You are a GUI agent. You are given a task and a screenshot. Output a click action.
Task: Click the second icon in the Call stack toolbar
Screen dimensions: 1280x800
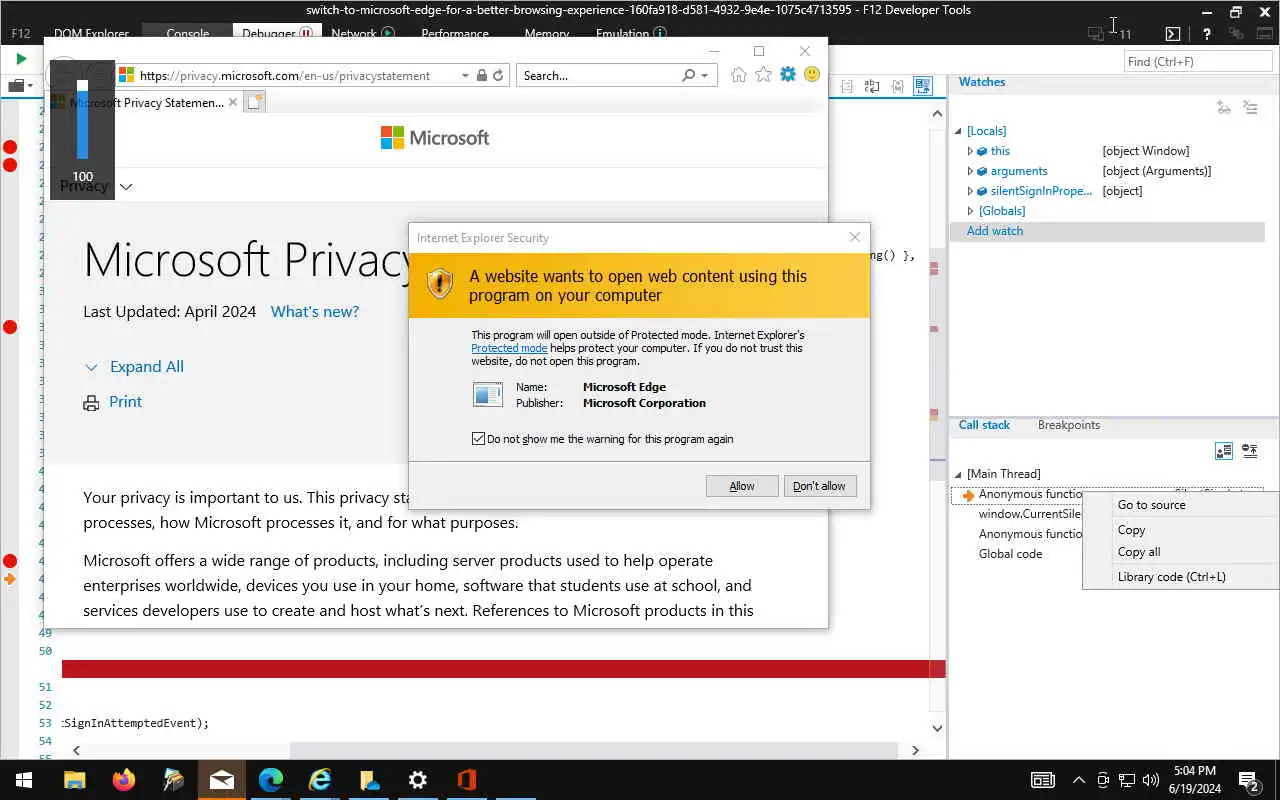(x=1250, y=451)
